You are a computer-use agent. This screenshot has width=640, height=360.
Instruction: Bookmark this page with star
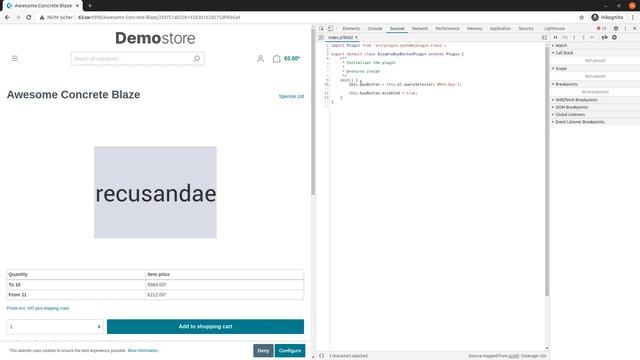click(x=582, y=18)
